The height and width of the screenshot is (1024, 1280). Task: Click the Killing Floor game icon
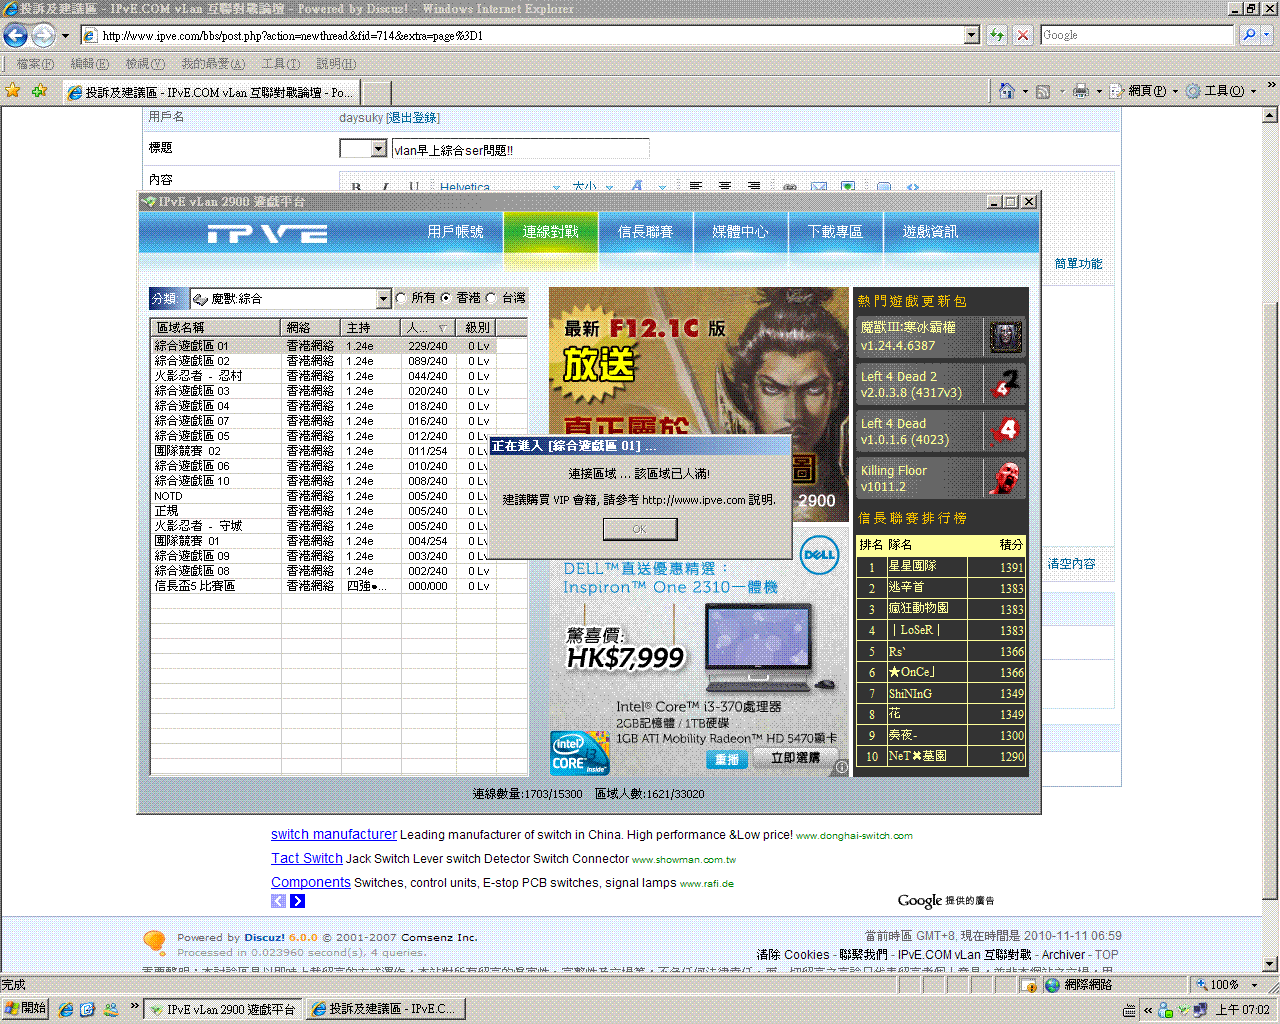pos(1005,478)
